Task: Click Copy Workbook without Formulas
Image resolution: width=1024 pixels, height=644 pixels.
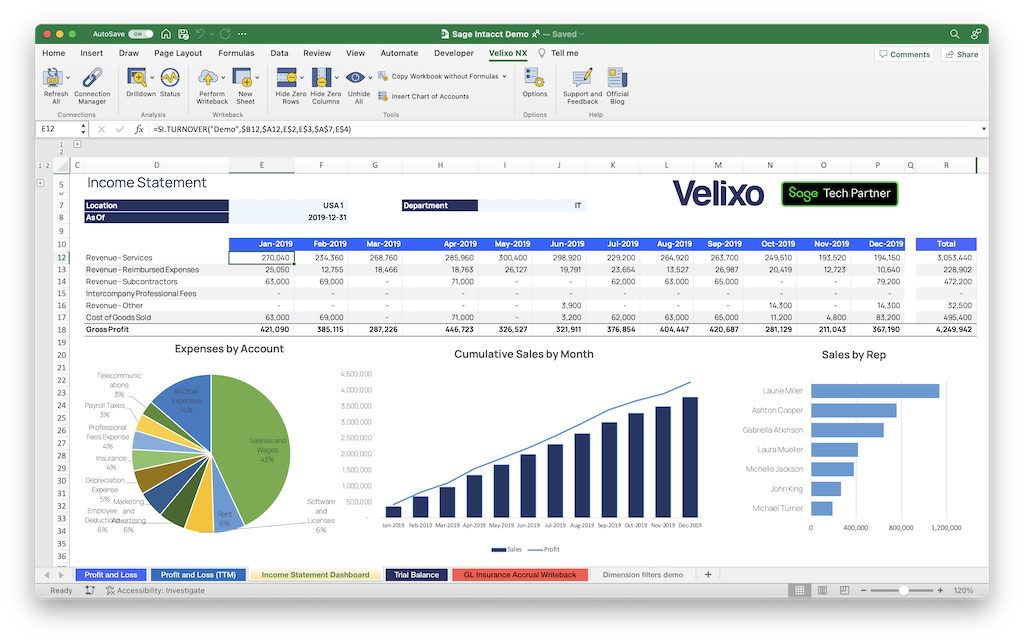Action: point(438,76)
